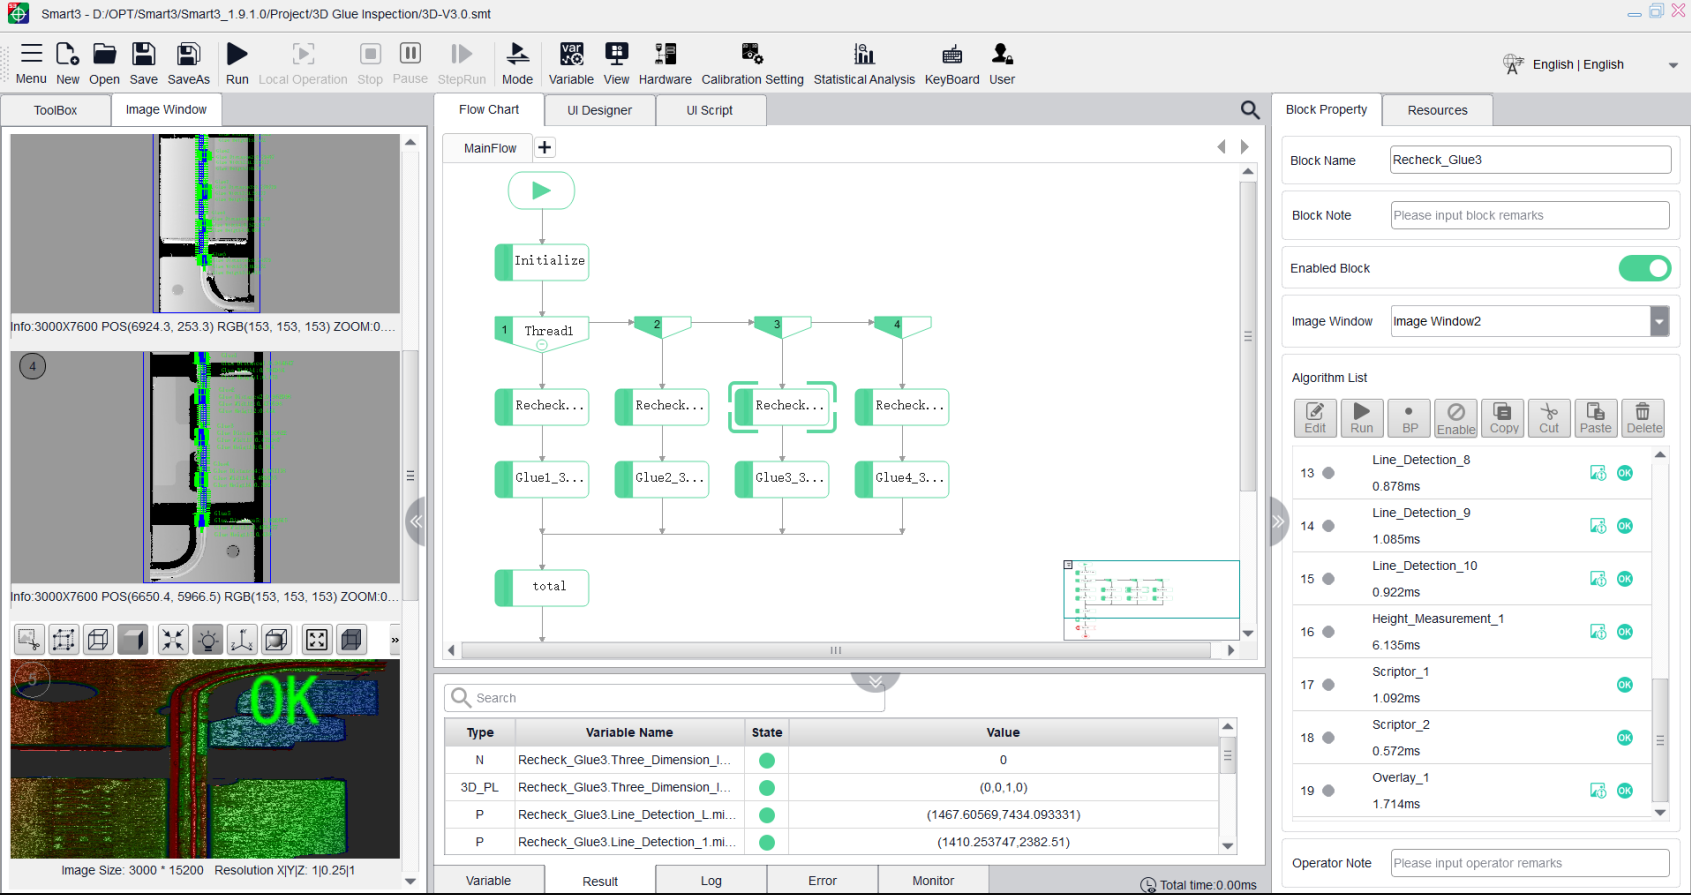Click the flow chart search magnifier icon
Image resolution: width=1691 pixels, height=895 pixels.
click(1250, 110)
